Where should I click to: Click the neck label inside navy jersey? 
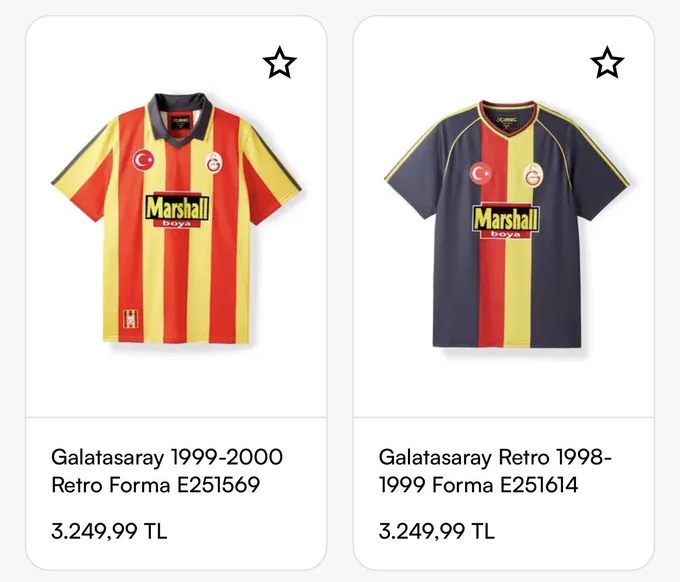506,121
